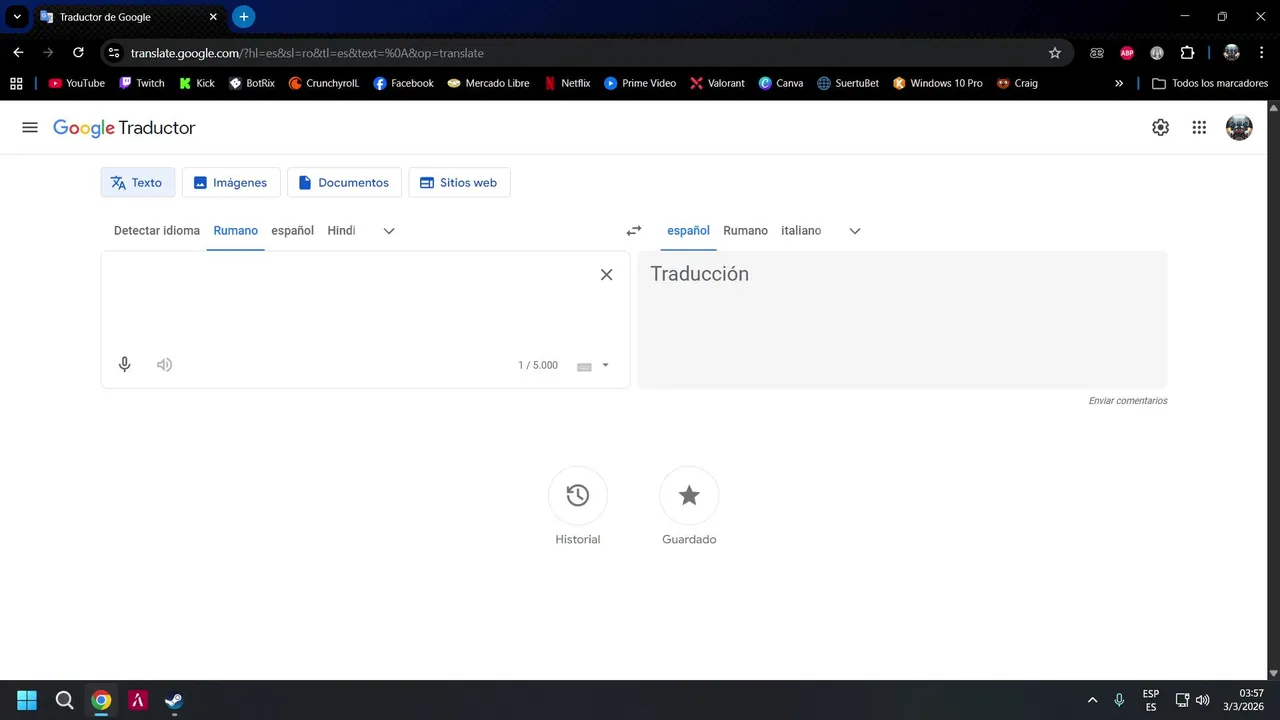Image resolution: width=1280 pixels, height=720 pixels.
Task: Open the Craig bookmark
Action: tap(1018, 83)
